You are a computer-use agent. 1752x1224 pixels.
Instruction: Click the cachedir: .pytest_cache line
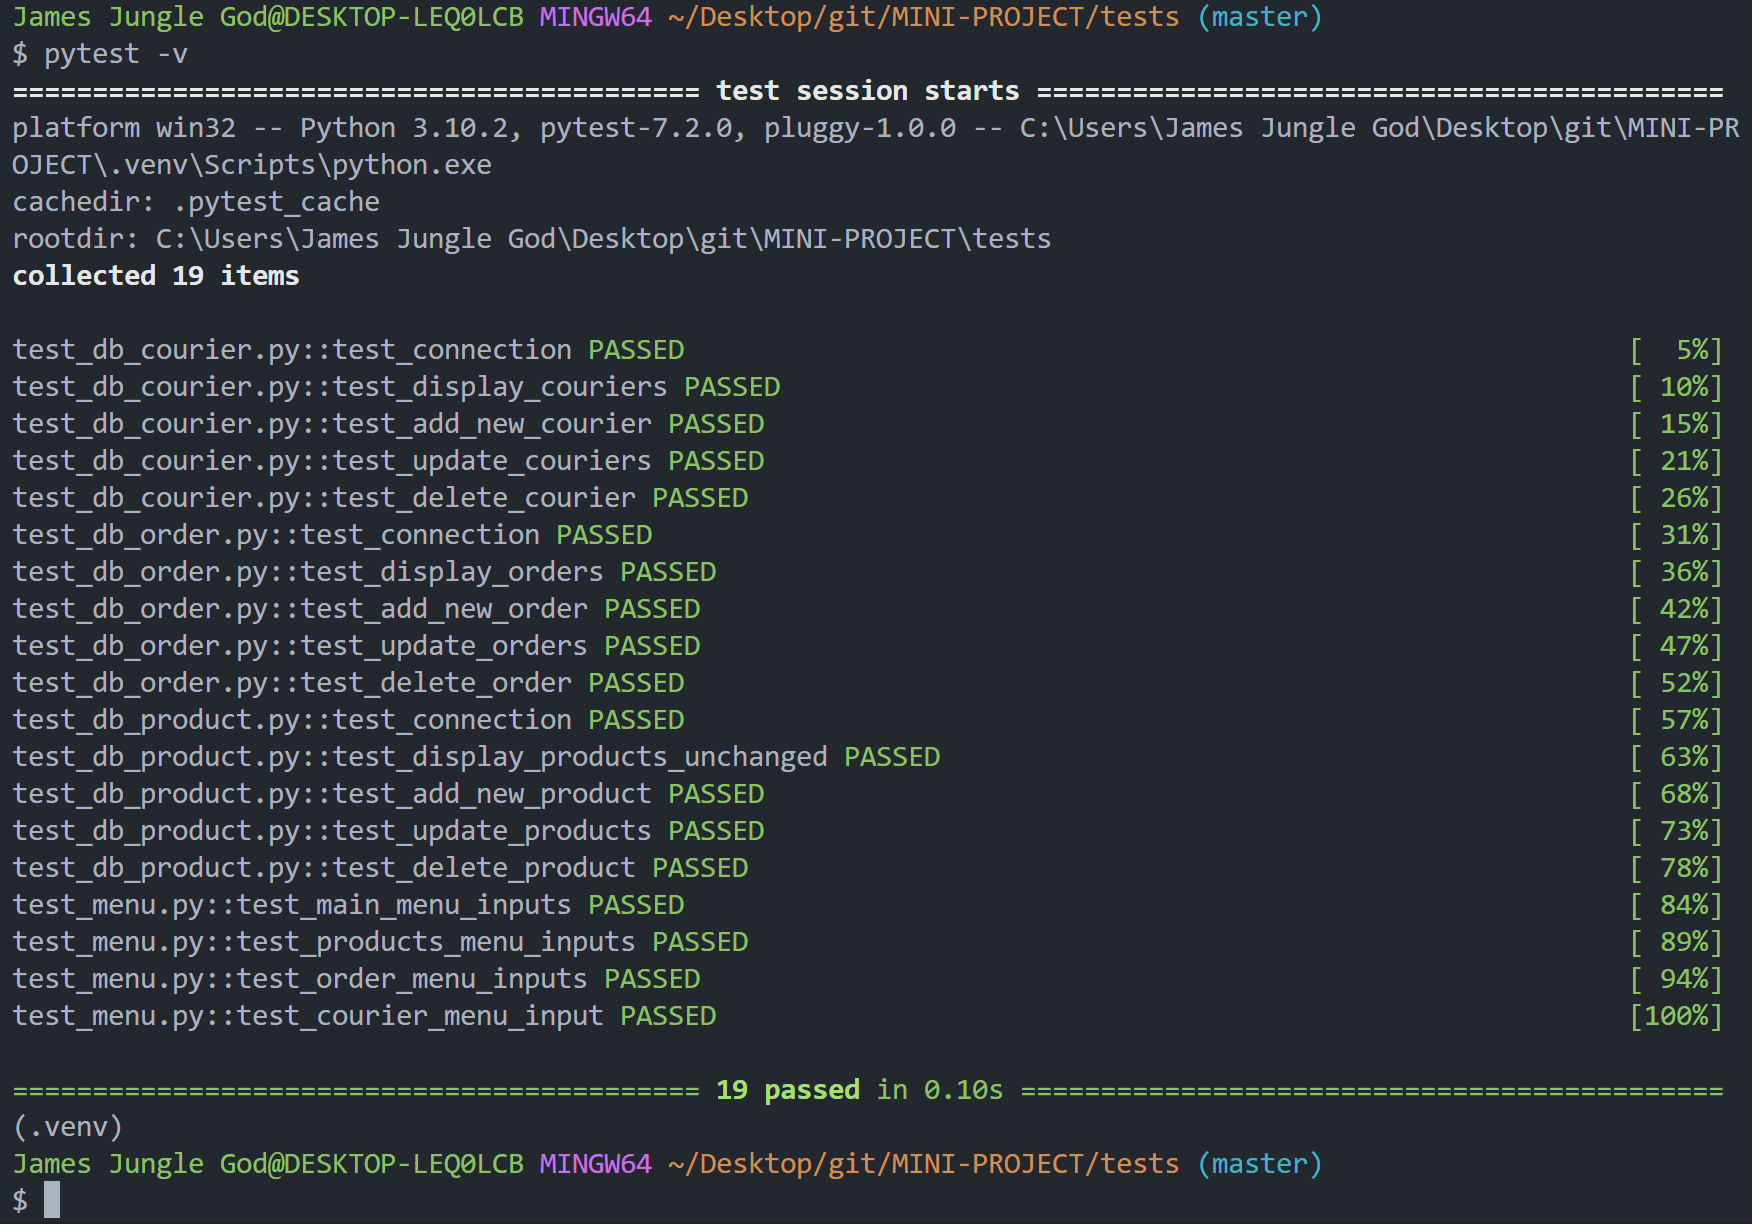195,201
